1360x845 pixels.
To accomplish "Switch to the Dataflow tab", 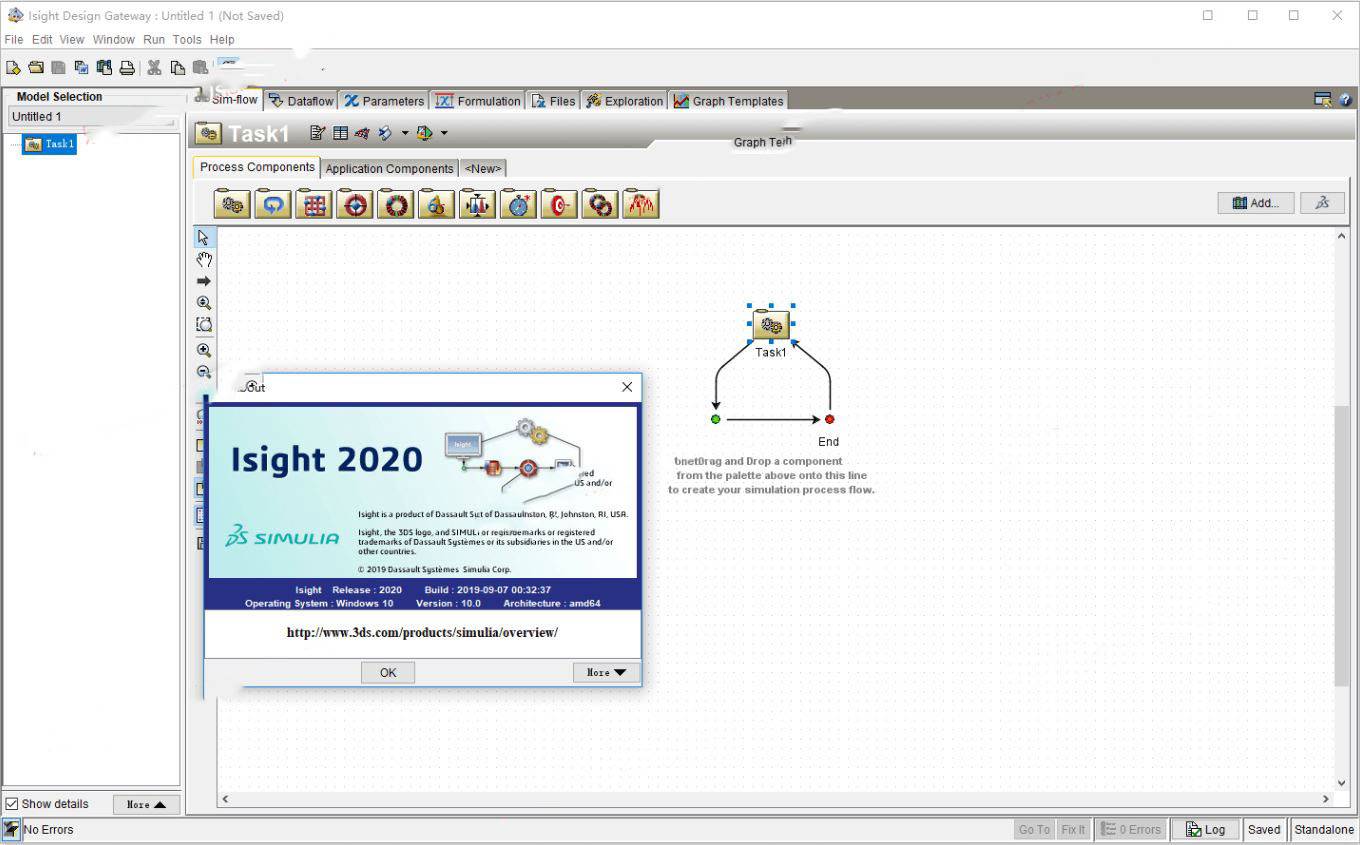I will point(301,101).
